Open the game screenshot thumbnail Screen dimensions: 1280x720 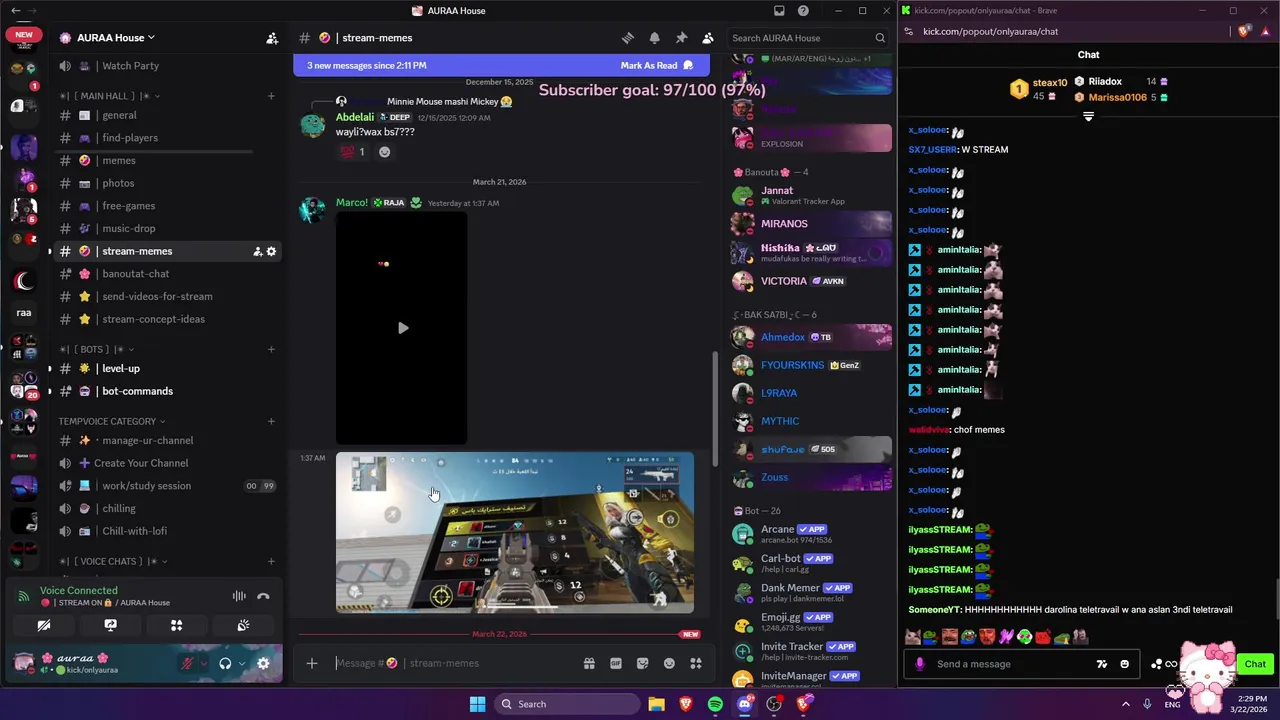[514, 532]
